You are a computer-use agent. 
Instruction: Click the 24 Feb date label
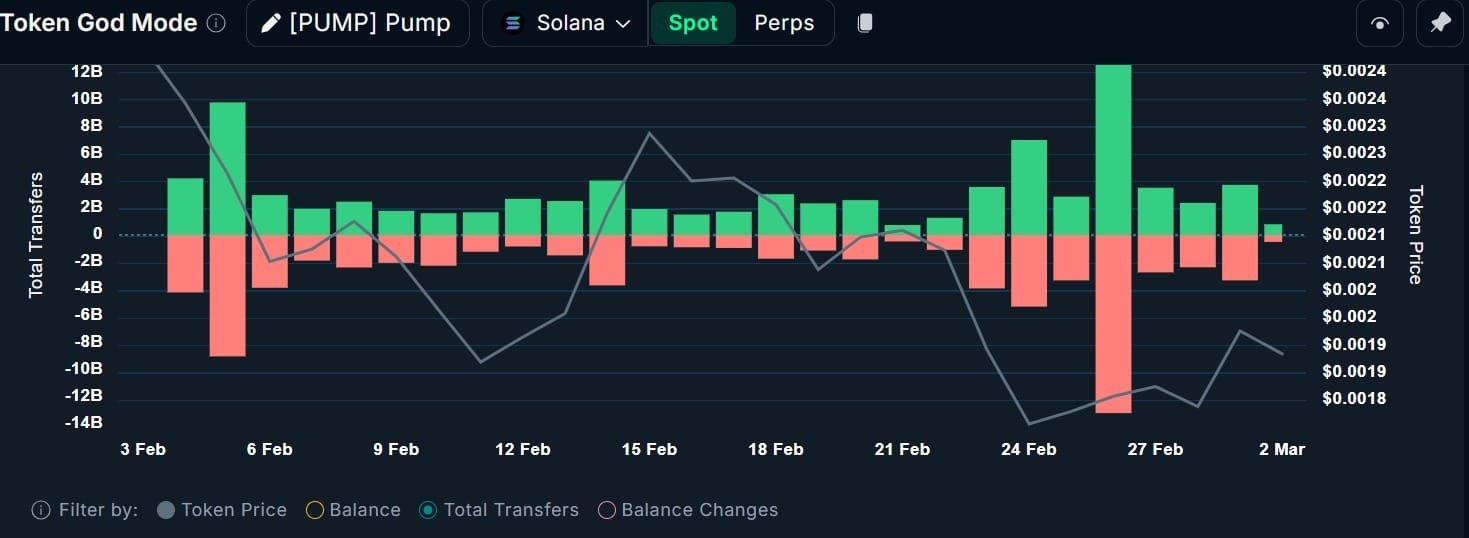coord(1028,449)
